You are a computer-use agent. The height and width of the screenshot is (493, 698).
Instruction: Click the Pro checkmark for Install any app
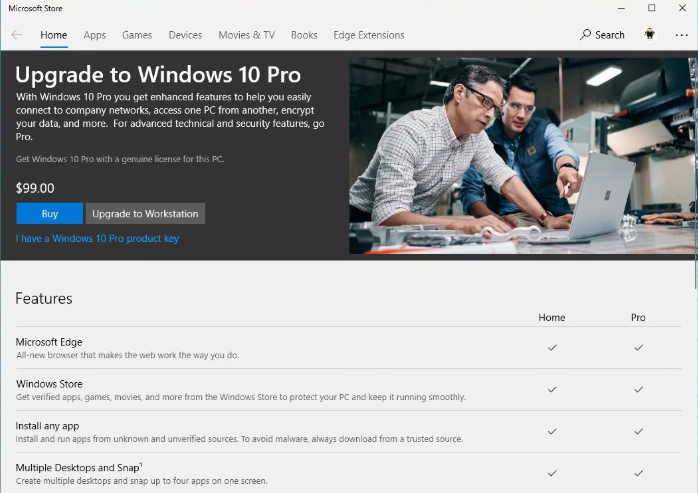(638, 431)
